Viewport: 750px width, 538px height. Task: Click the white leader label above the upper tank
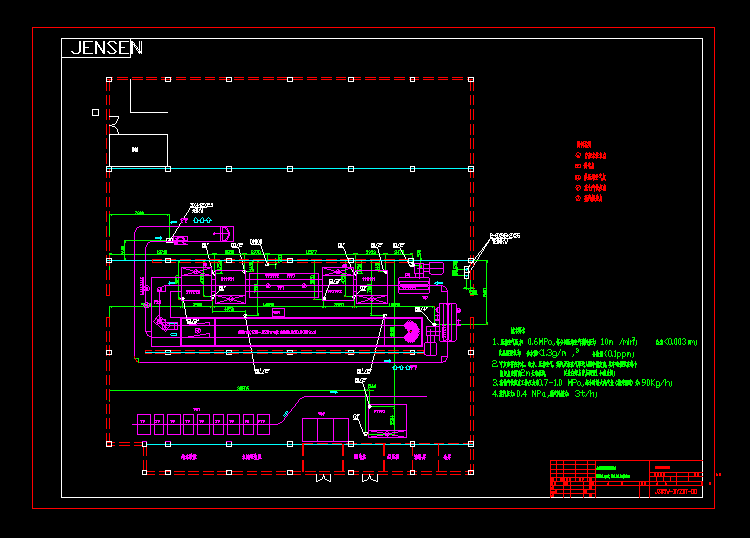[x=201, y=208]
